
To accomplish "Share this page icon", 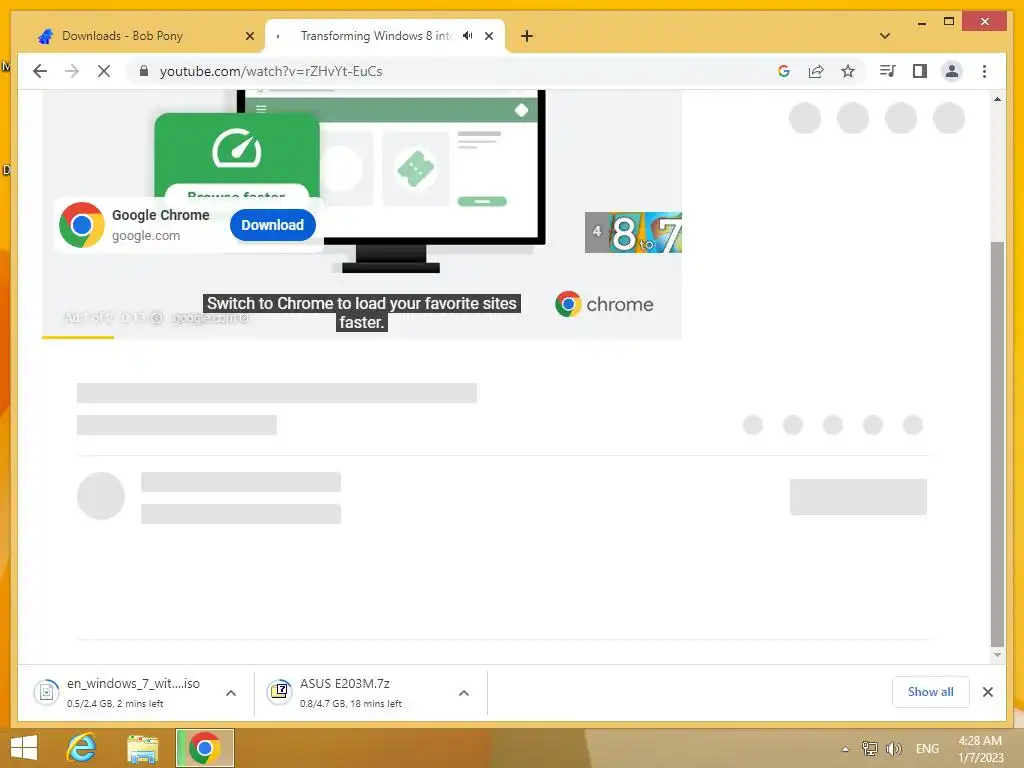I will click(816, 71).
